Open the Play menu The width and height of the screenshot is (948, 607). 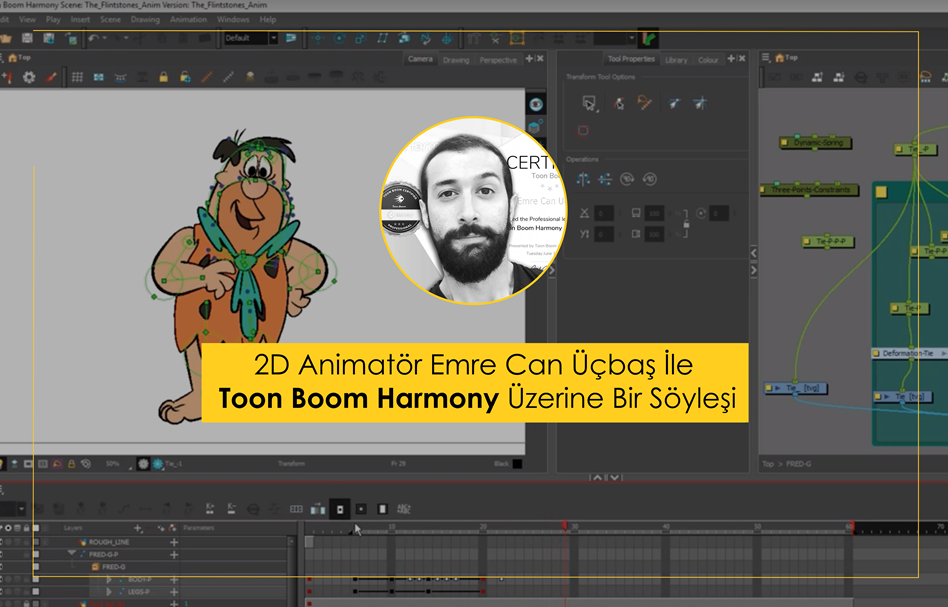click(53, 19)
